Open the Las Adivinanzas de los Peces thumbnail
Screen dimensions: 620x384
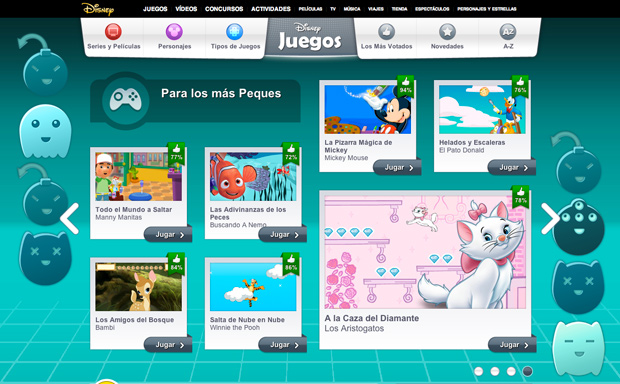253,177
